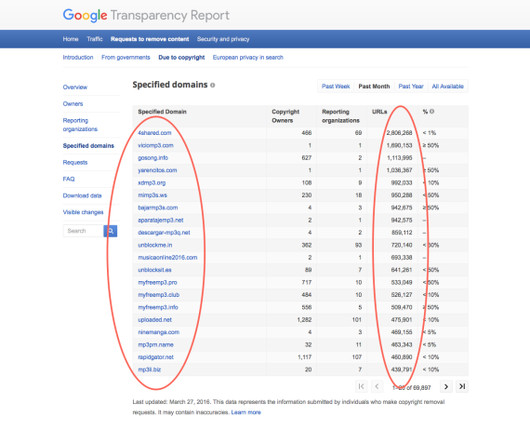Open the xdmp3.org domain link
This screenshot has width=530, height=443.
click(152, 183)
